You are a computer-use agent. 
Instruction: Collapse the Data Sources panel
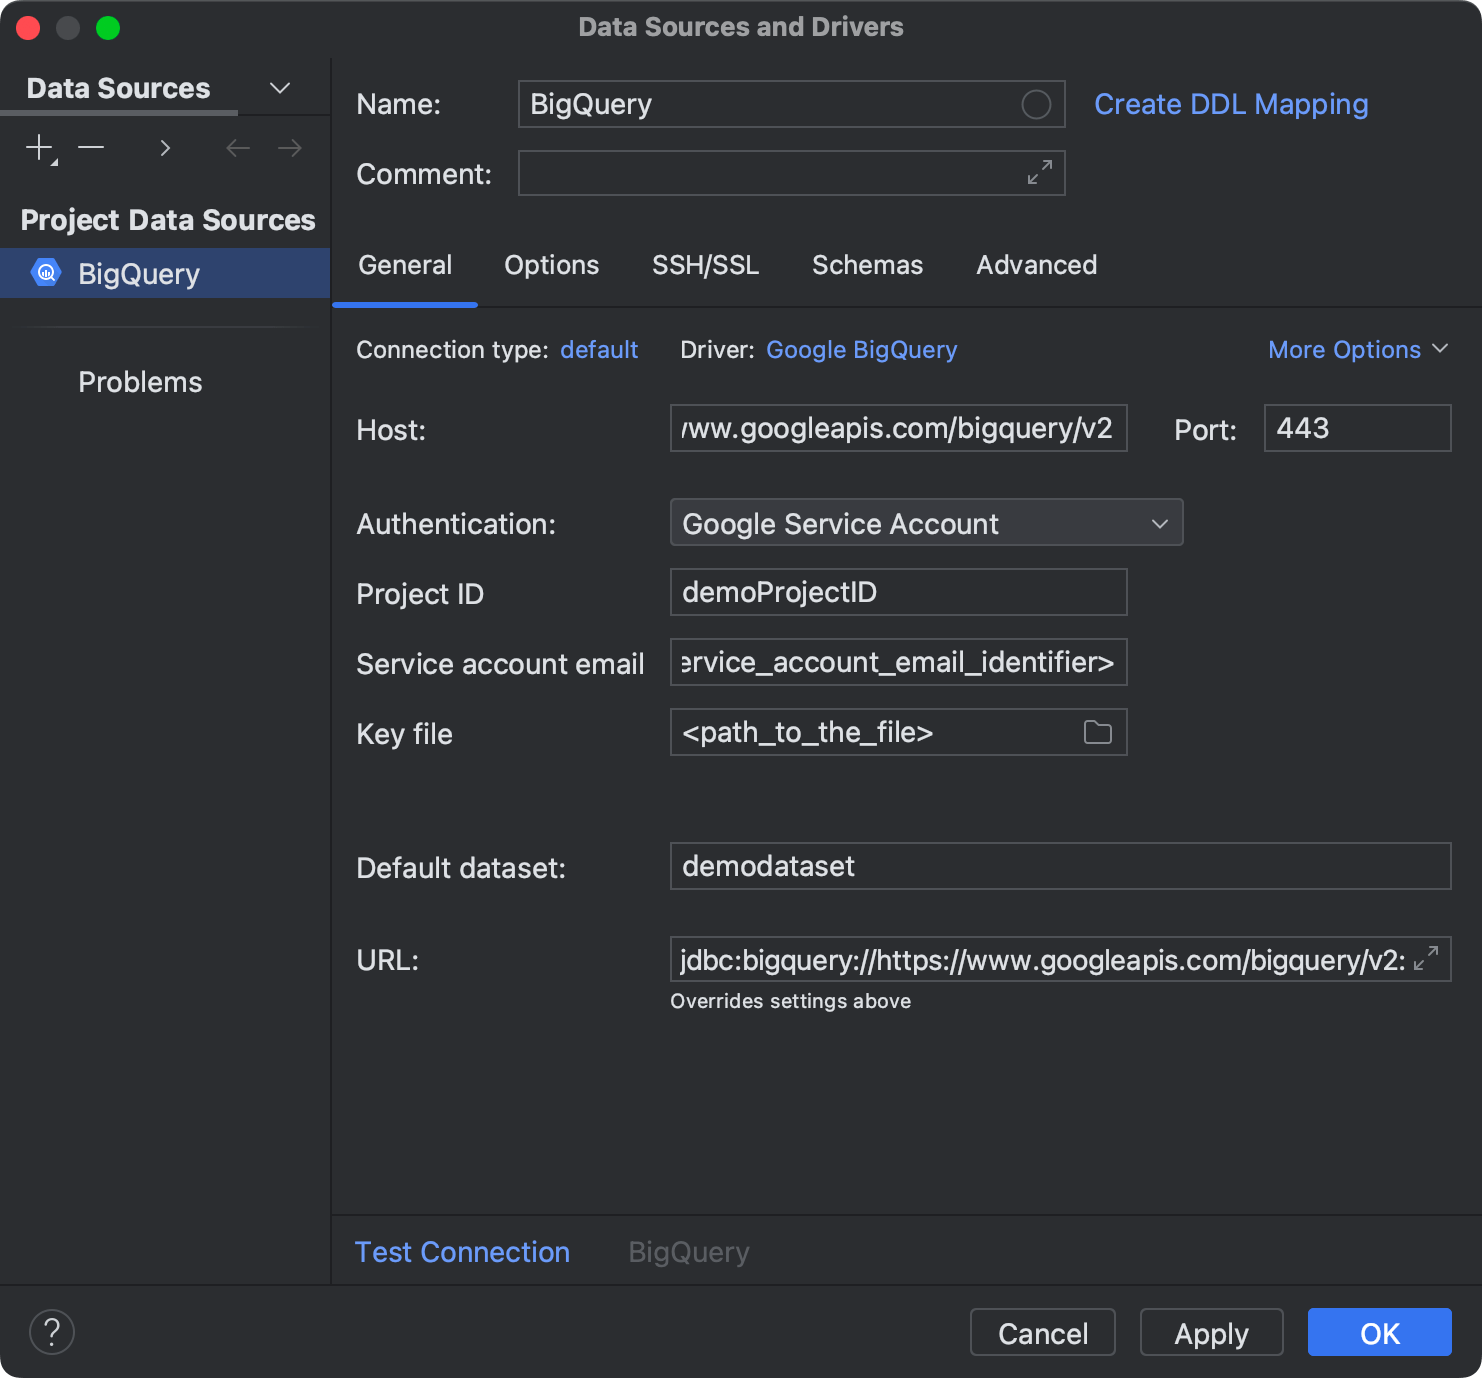point(280,87)
